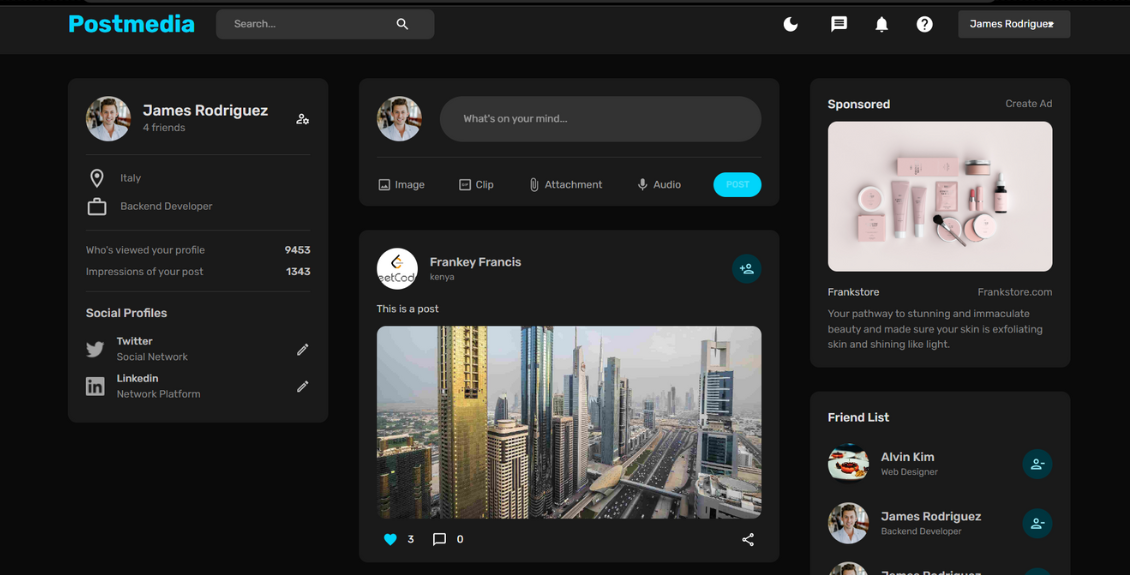The height and width of the screenshot is (575, 1130).
Task: Click the Twitter bird icon
Action: 95,349
